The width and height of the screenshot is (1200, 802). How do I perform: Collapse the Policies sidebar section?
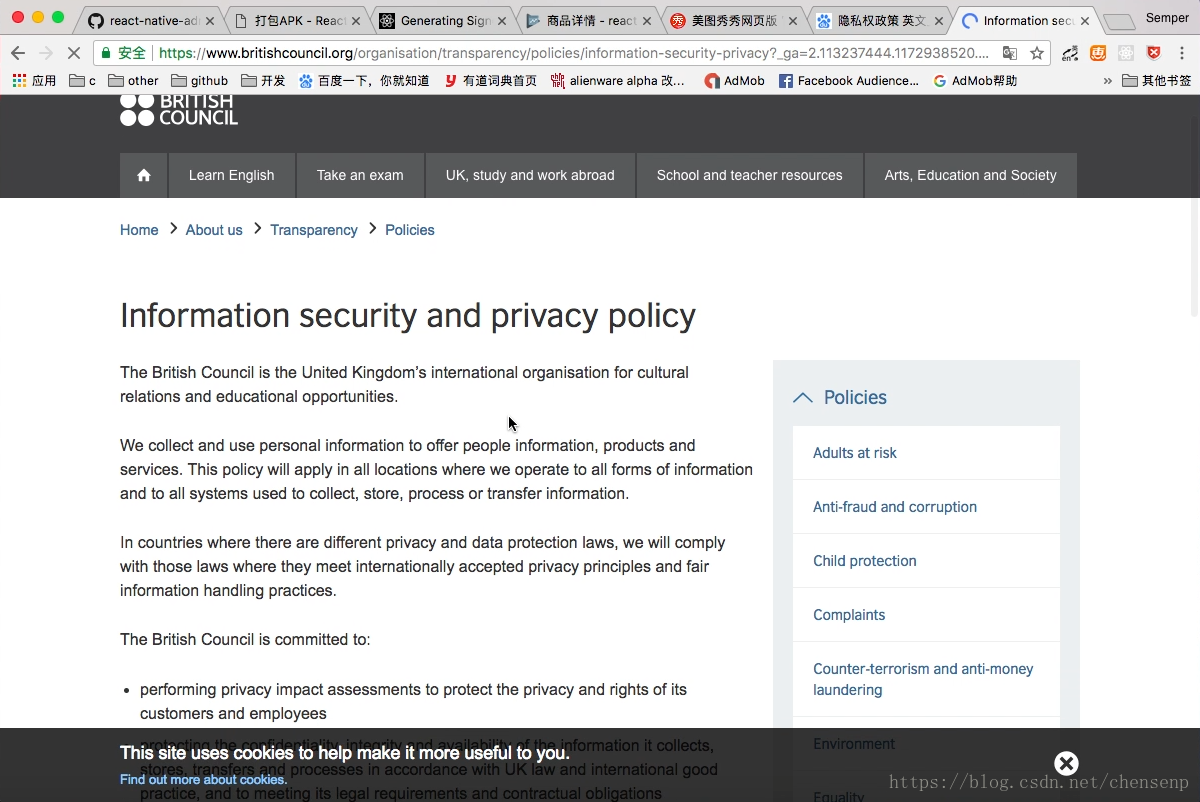click(x=802, y=397)
